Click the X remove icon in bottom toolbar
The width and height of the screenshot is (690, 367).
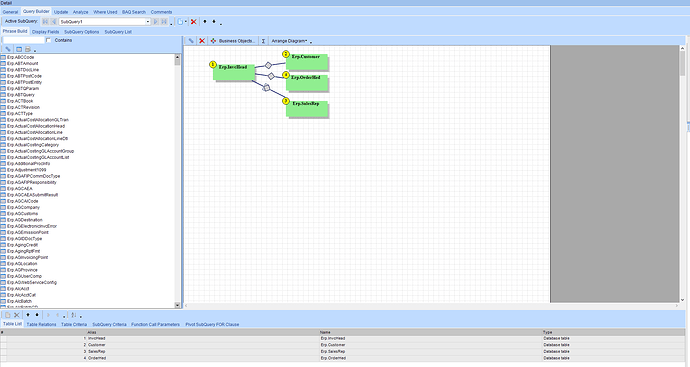click(x=17, y=315)
